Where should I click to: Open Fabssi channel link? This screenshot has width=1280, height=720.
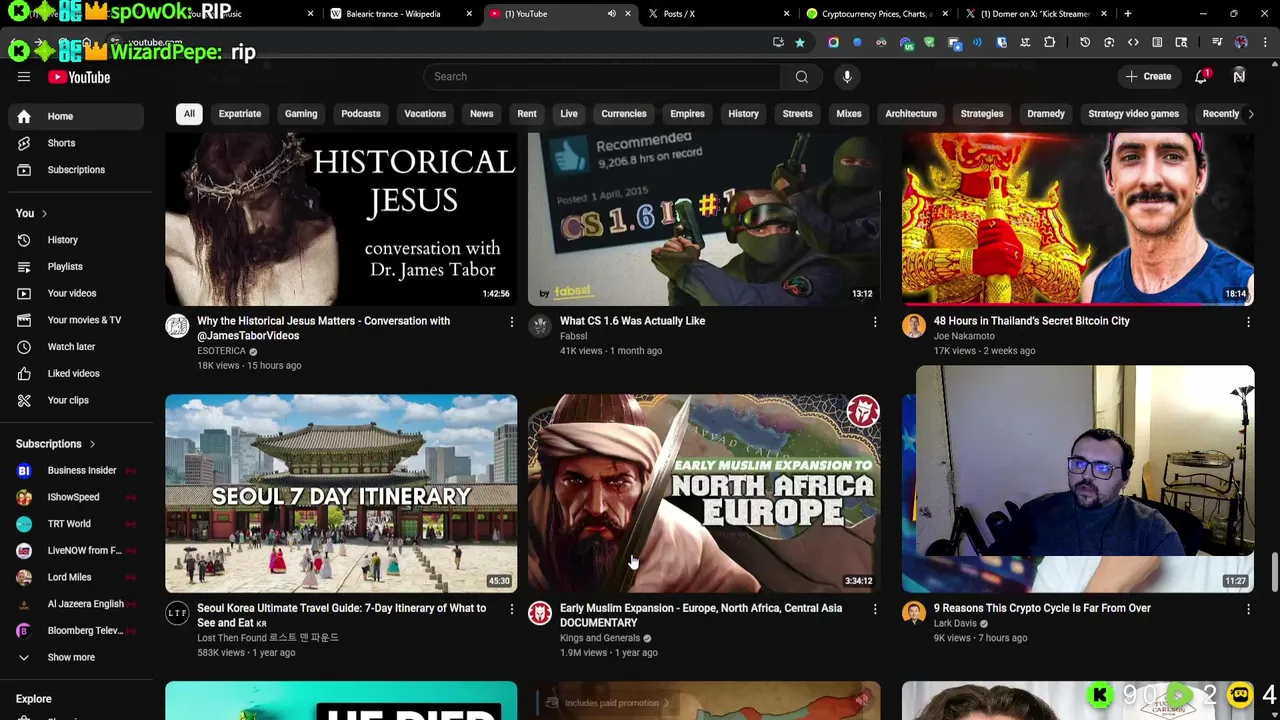click(x=573, y=336)
